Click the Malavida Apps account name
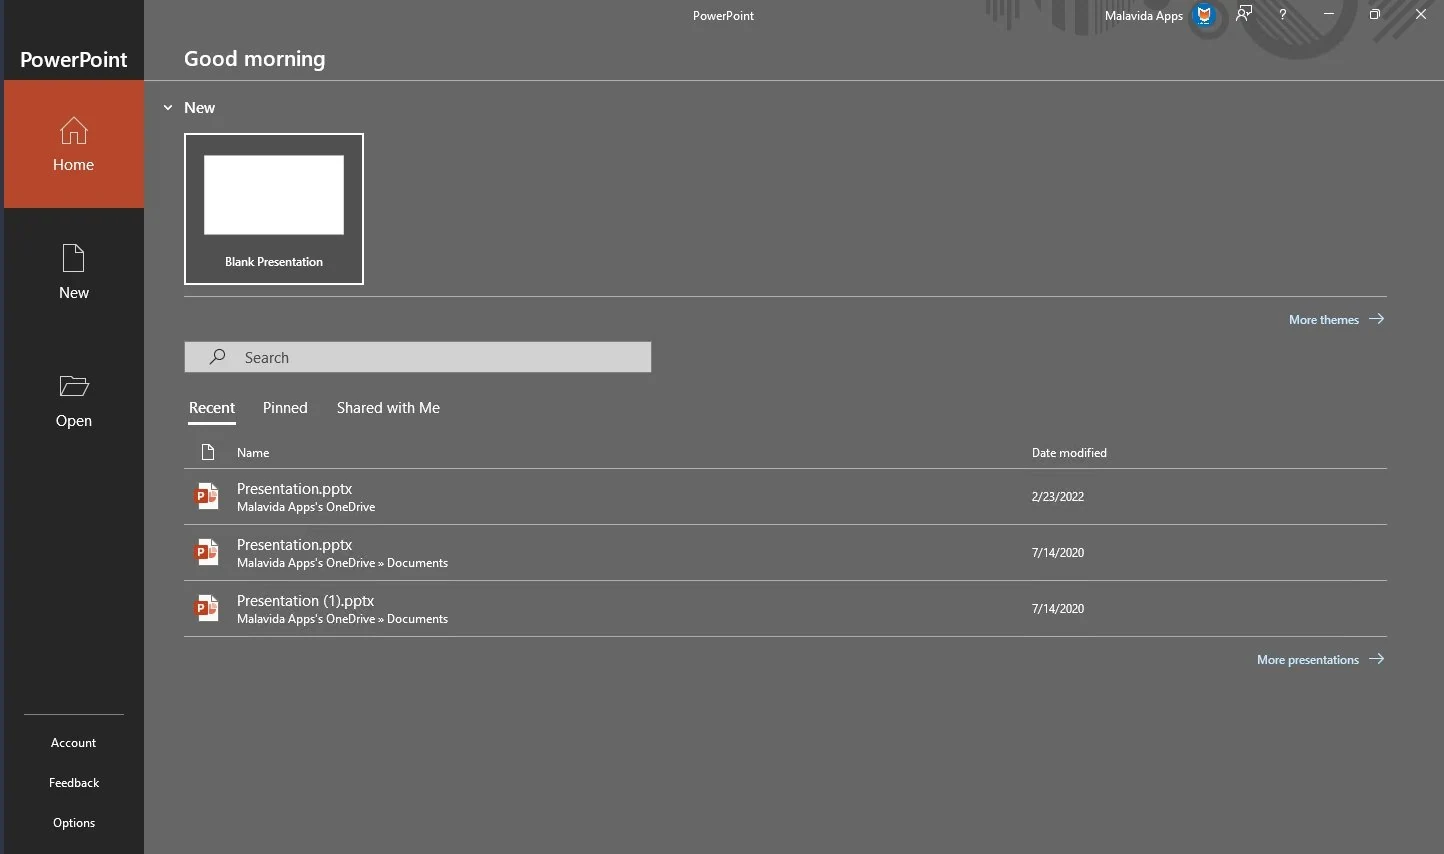Viewport: 1444px width, 854px height. pos(1144,16)
